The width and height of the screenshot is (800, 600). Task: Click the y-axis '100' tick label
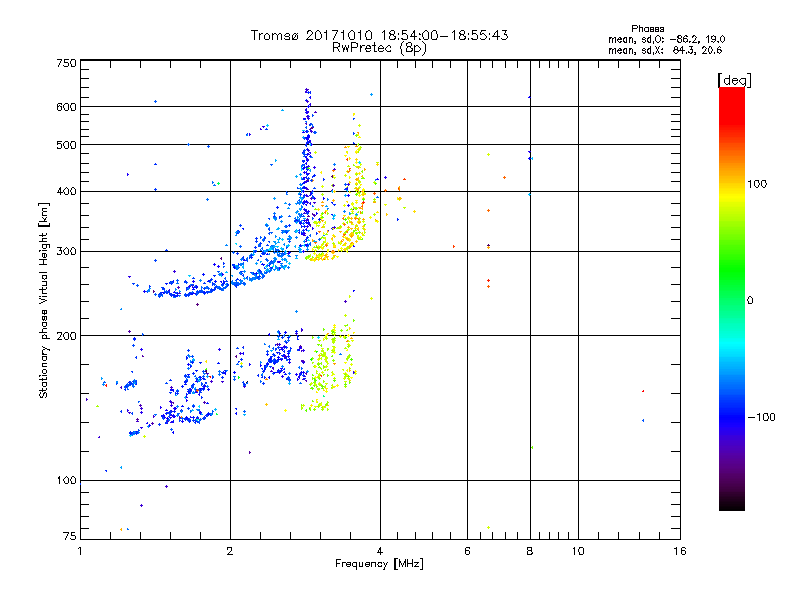[66, 481]
